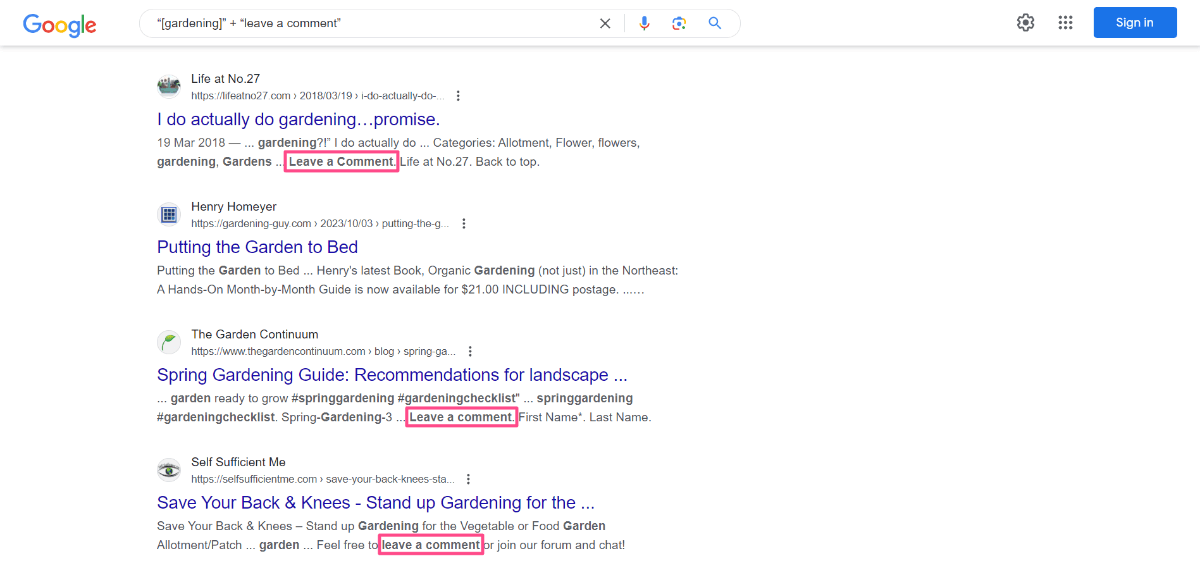
Task: Open more options for Henry Homeyer result
Action: 463,224
